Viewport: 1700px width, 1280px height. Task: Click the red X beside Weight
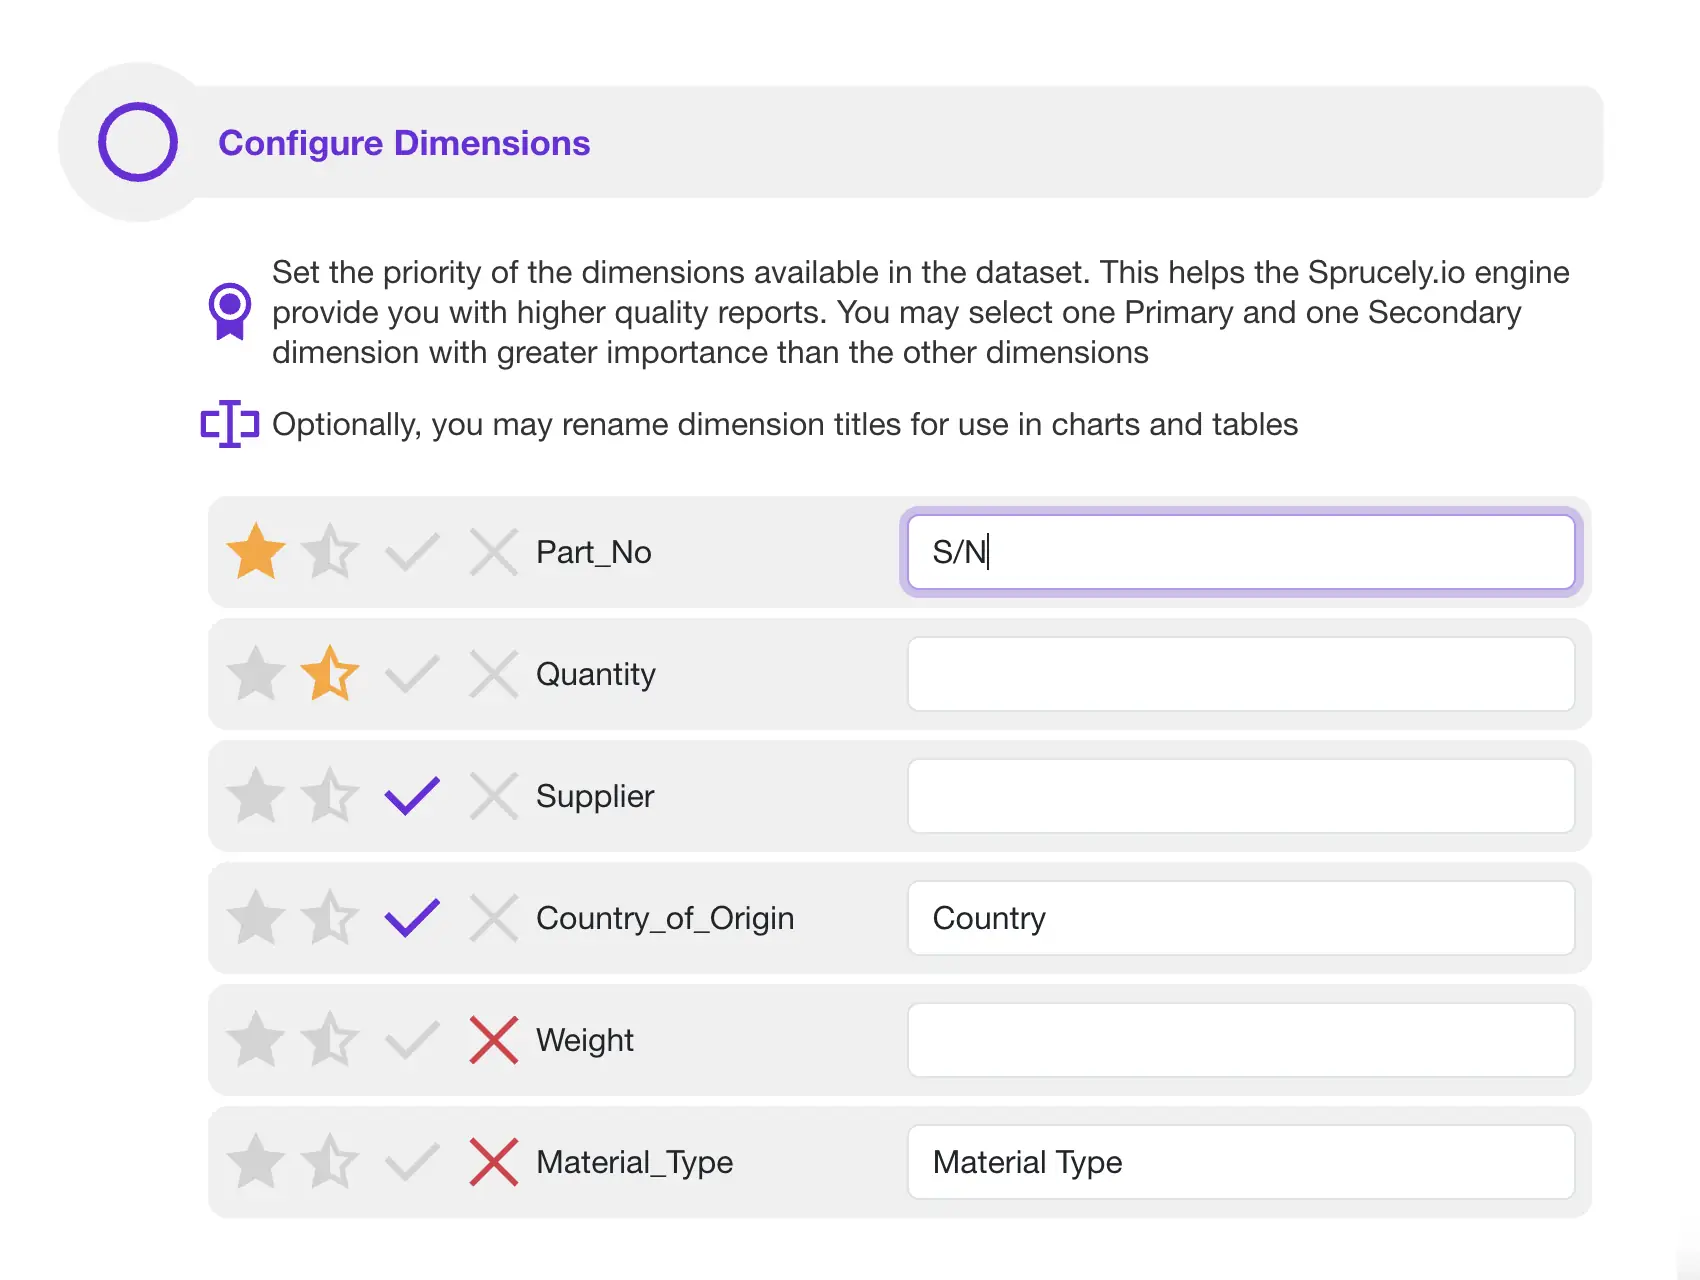pyautogui.click(x=493, y=1040)
